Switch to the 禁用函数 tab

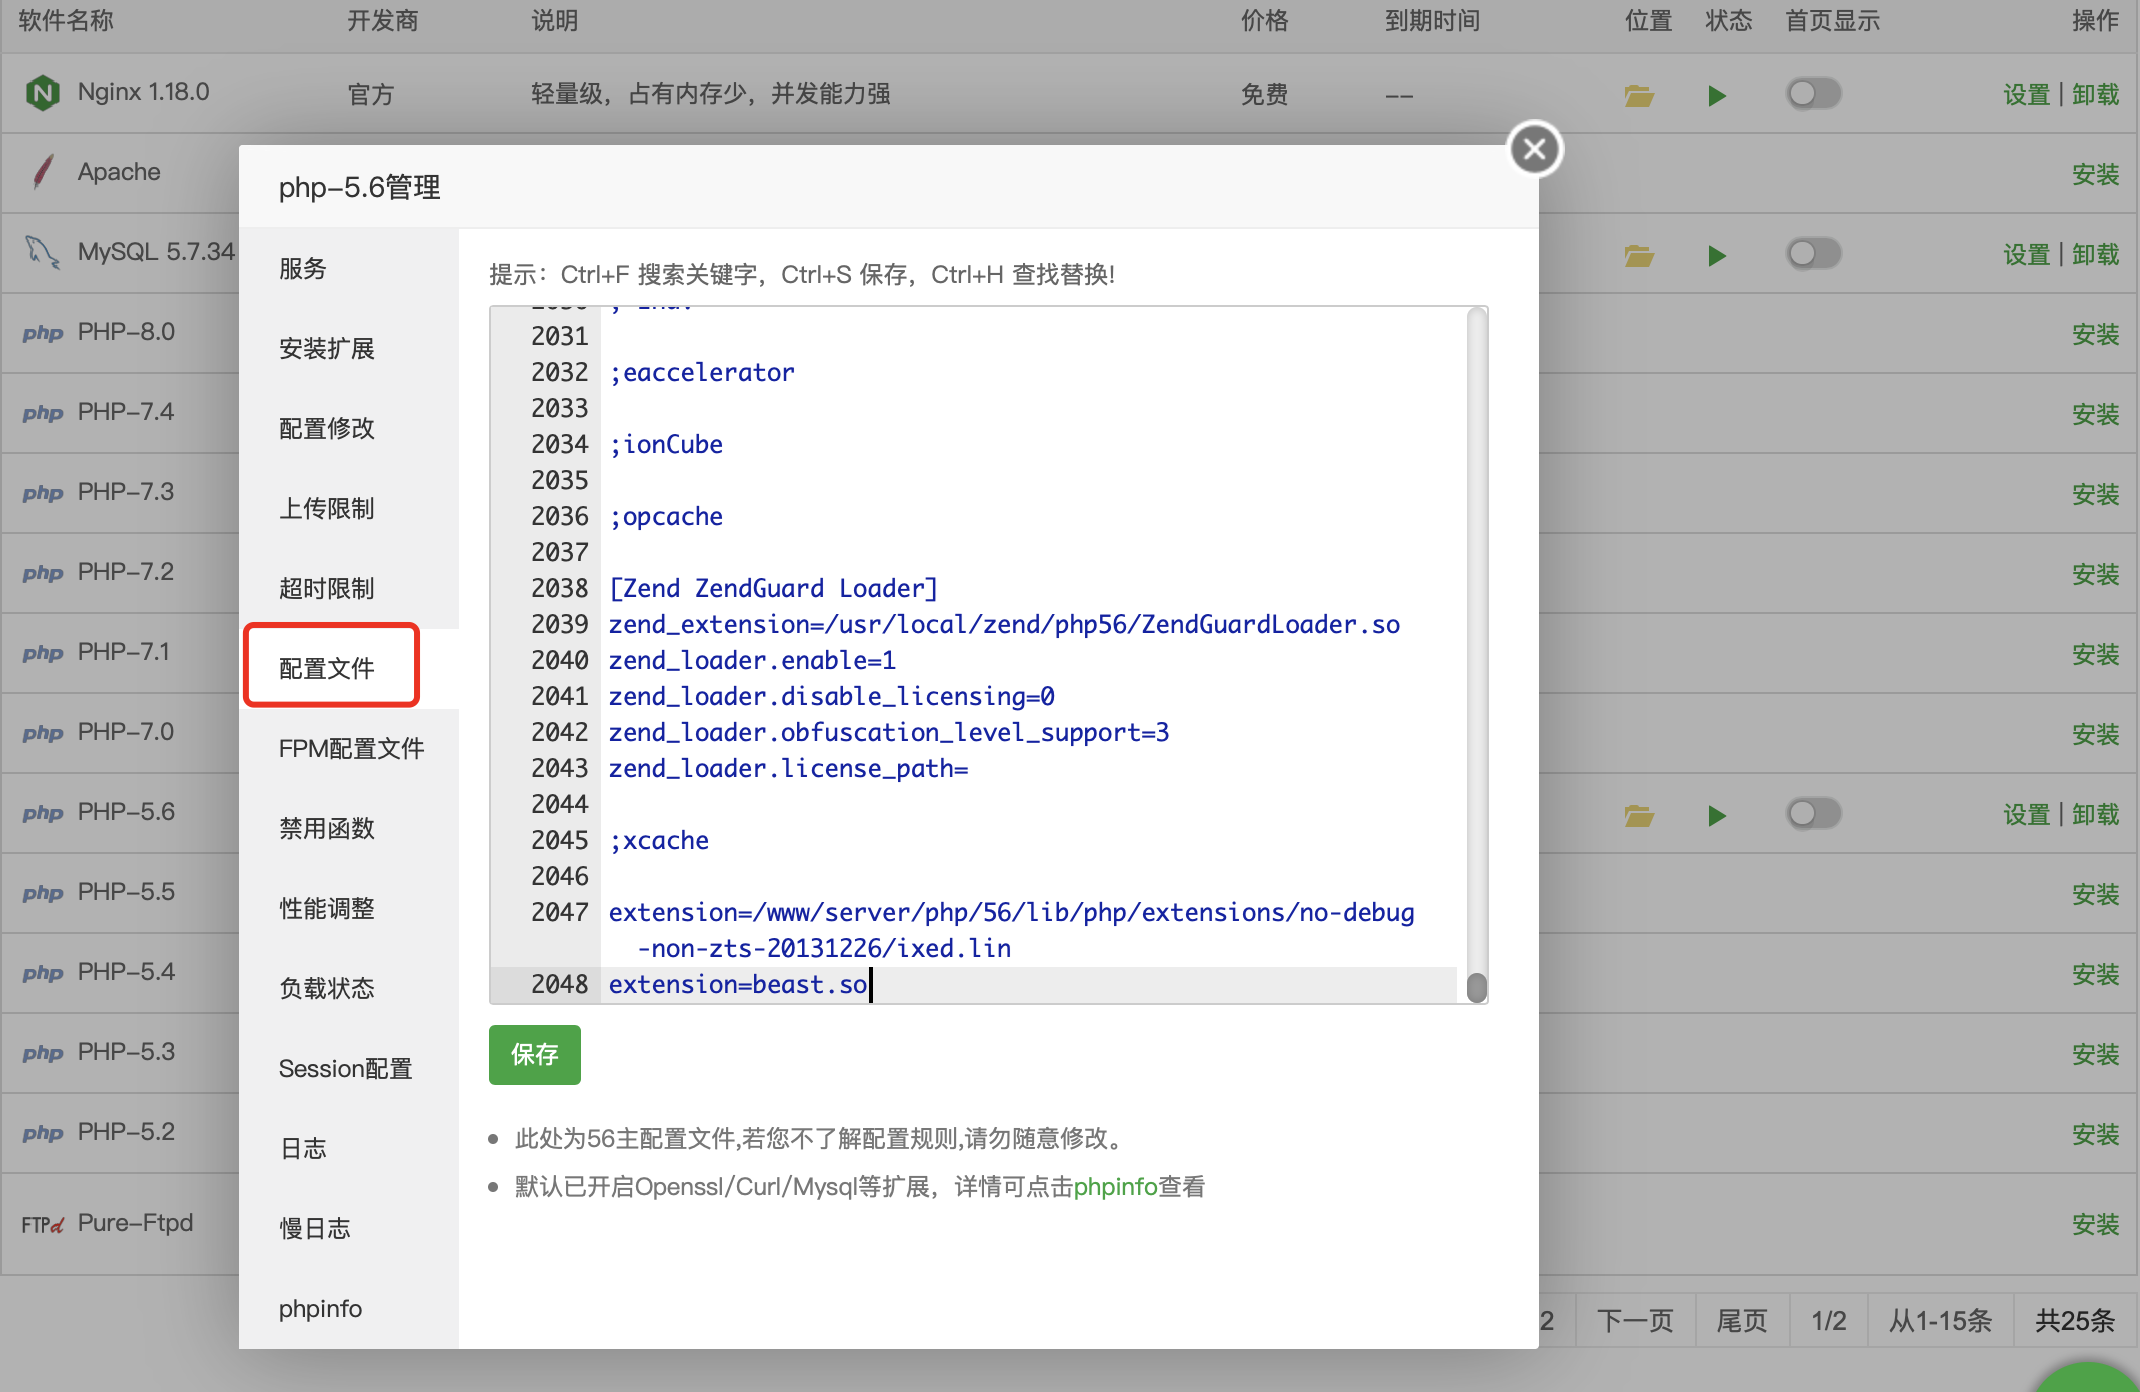point(349,829)
